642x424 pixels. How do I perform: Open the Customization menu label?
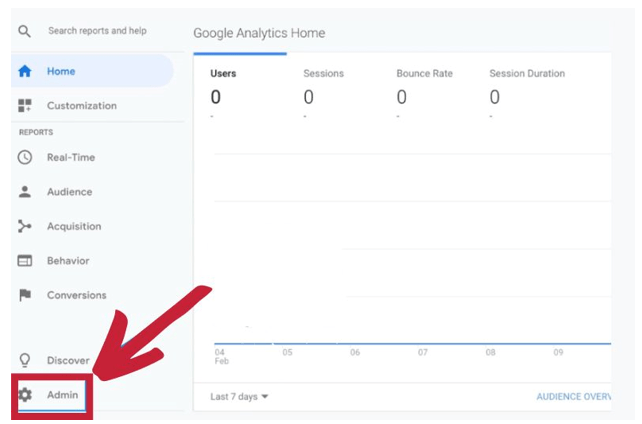tap(82, 106)
